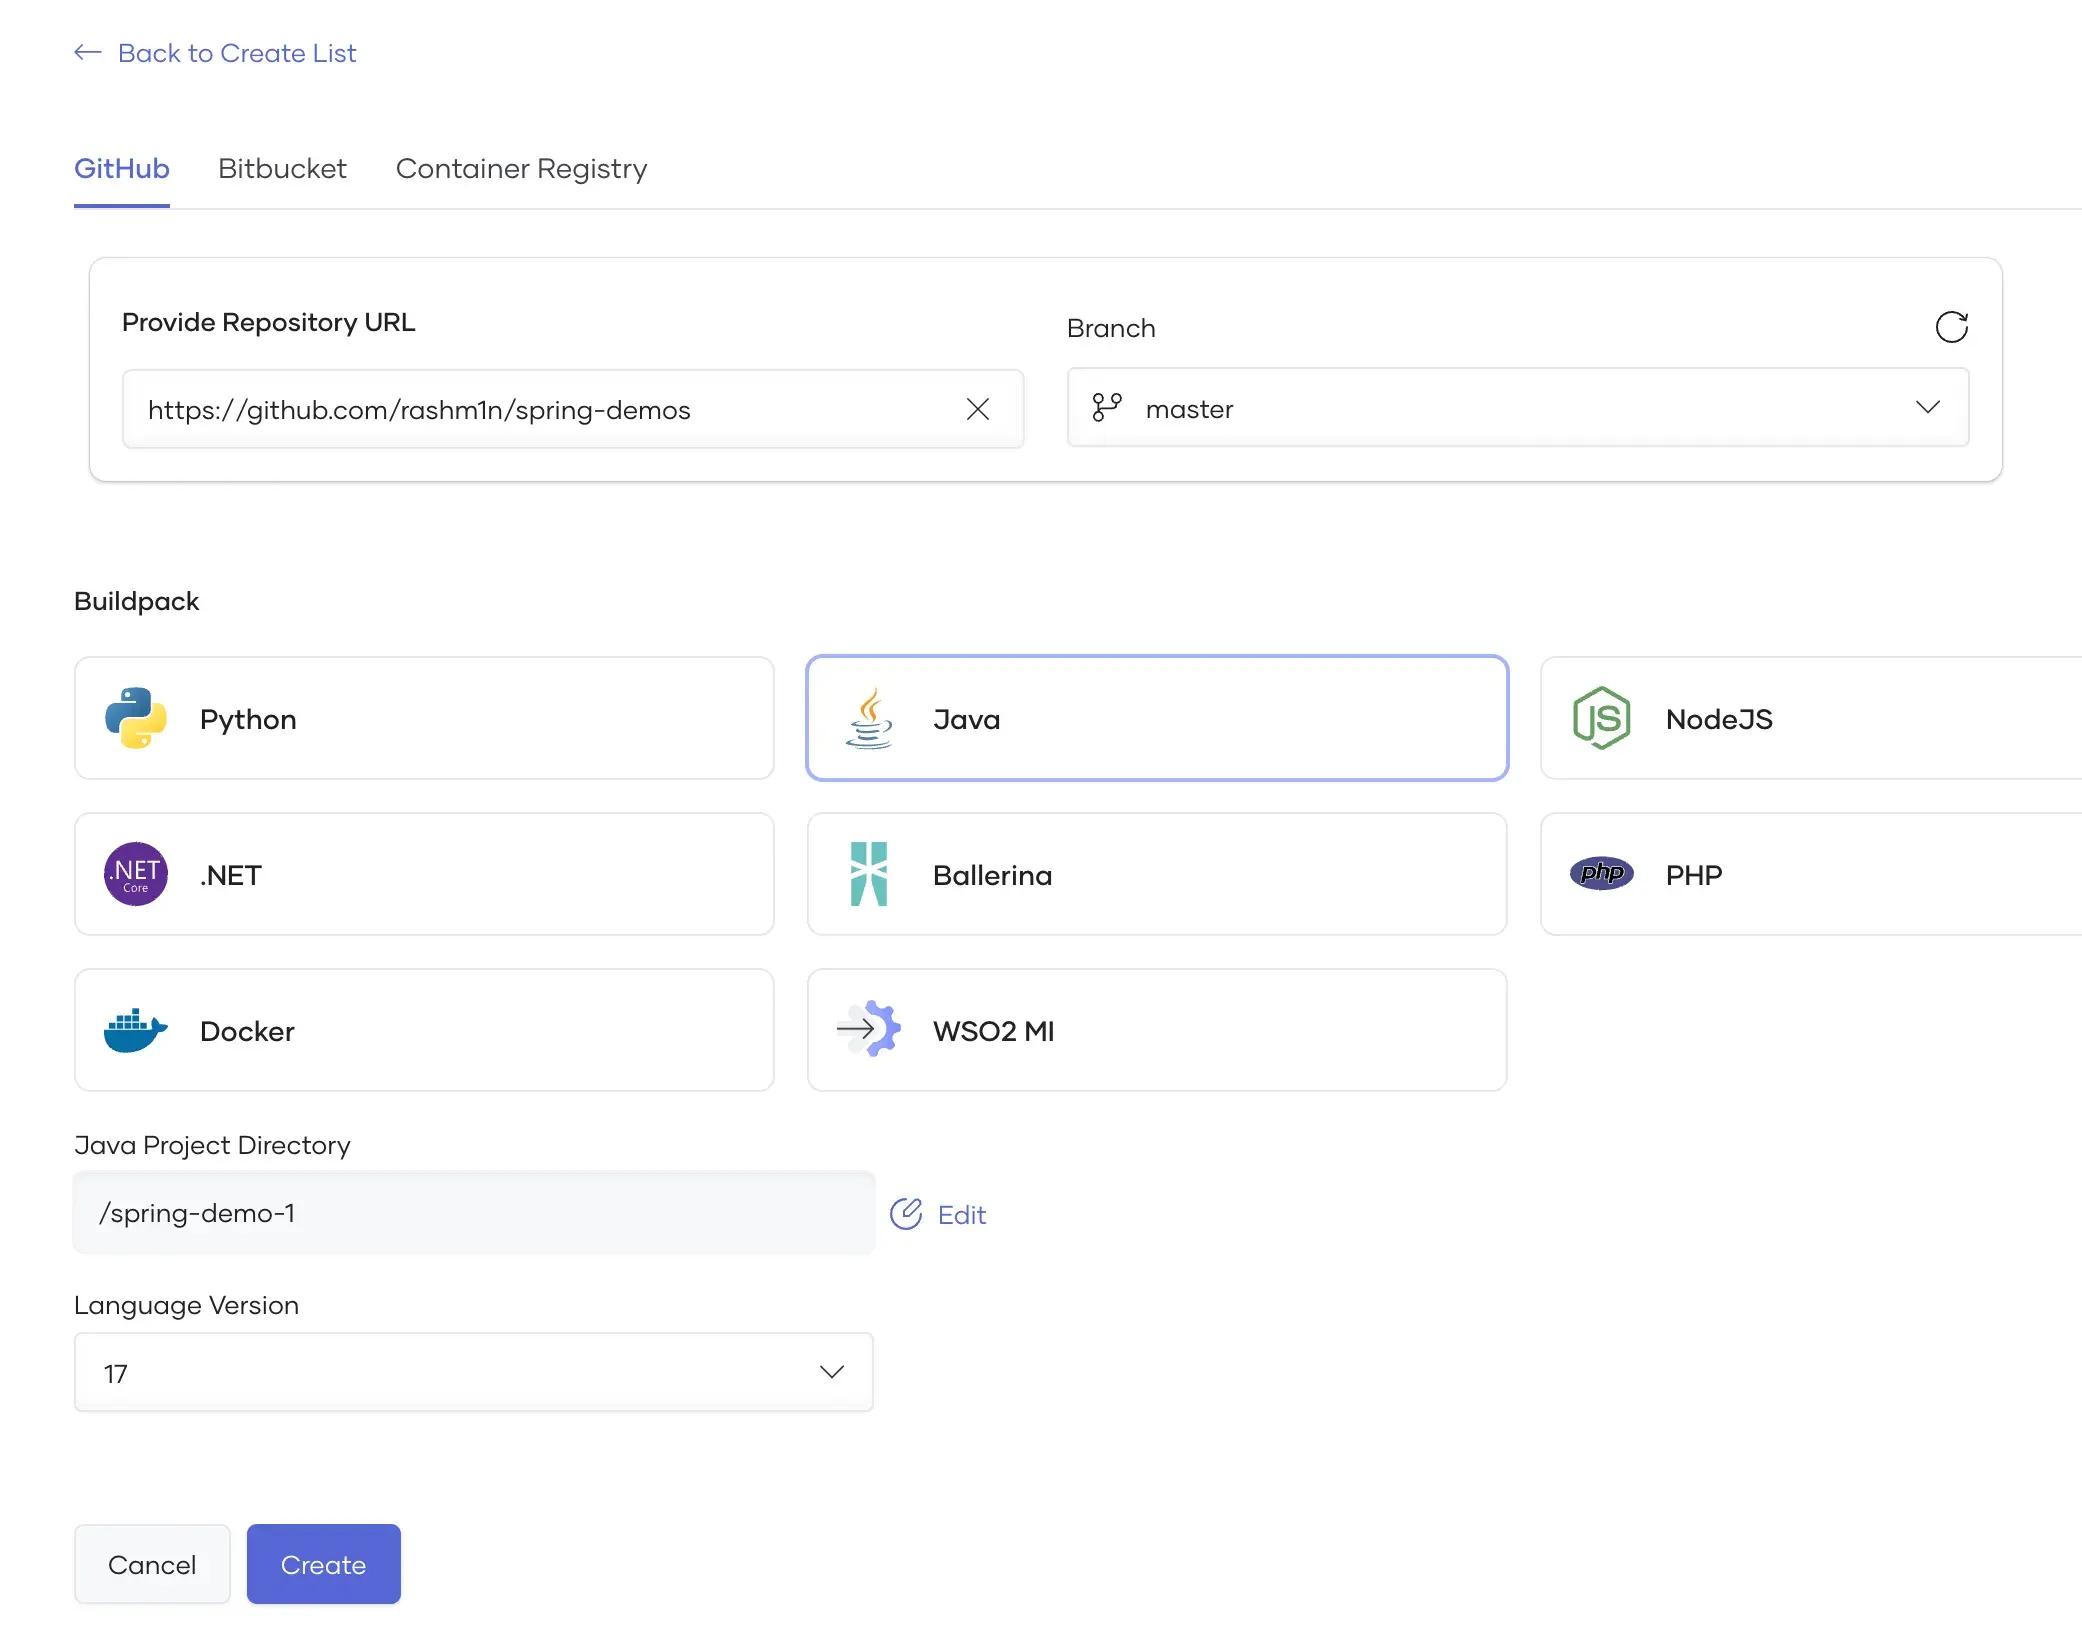
Task: Click the .NET Core purple icon
Action: click(x=136, y=874)
